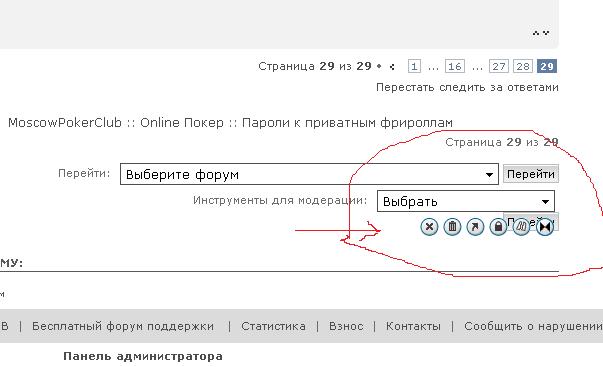Click the previous-page icon before page 1

click(392, 67)
